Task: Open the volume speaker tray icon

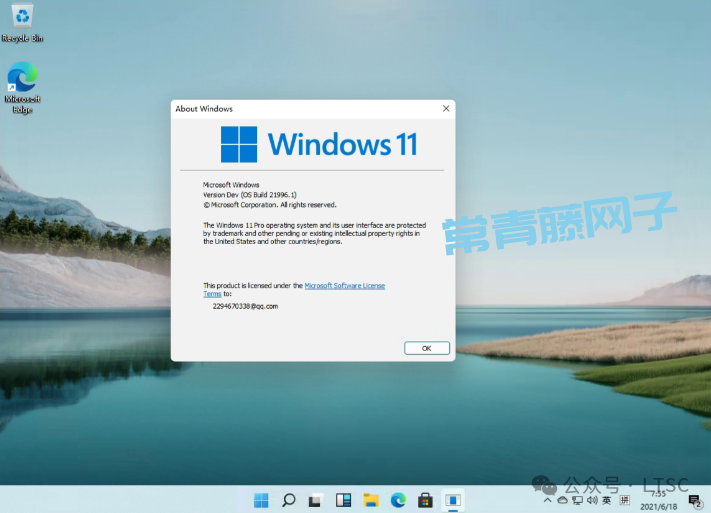Action: point(592,500)
